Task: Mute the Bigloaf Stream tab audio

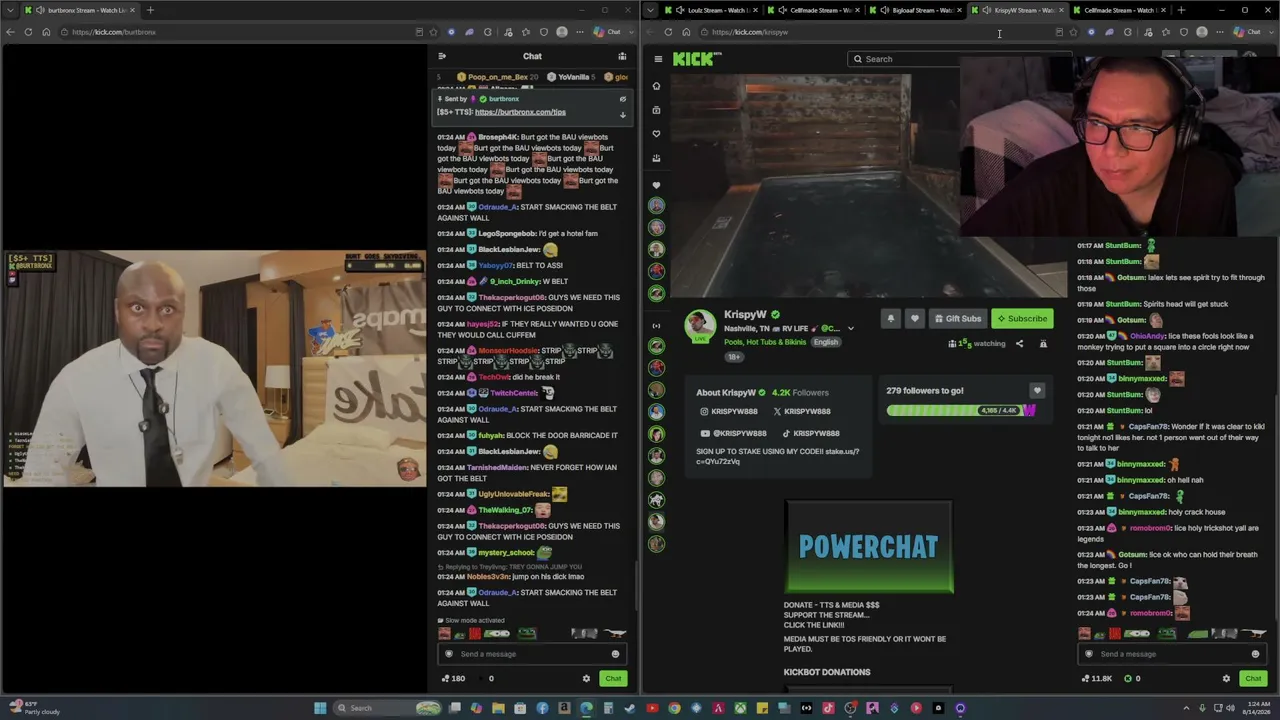Action: (x=884, y=10)
